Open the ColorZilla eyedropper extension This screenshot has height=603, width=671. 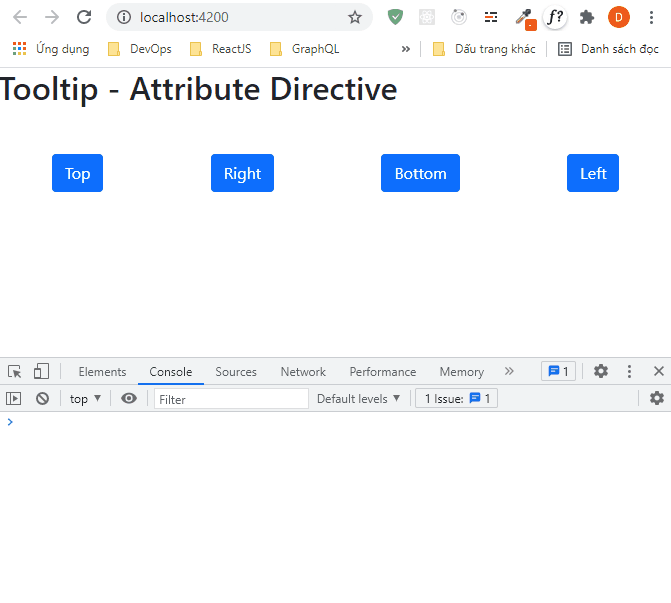coord(525,18)
